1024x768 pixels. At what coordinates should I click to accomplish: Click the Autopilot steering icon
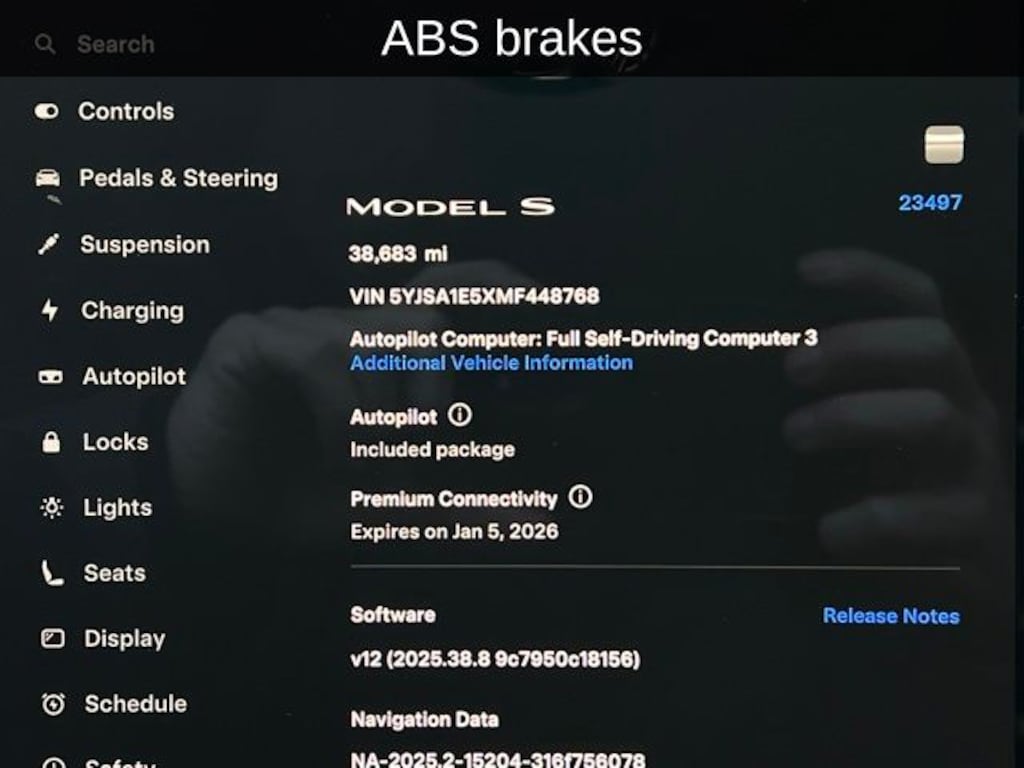tap(50, 377)
